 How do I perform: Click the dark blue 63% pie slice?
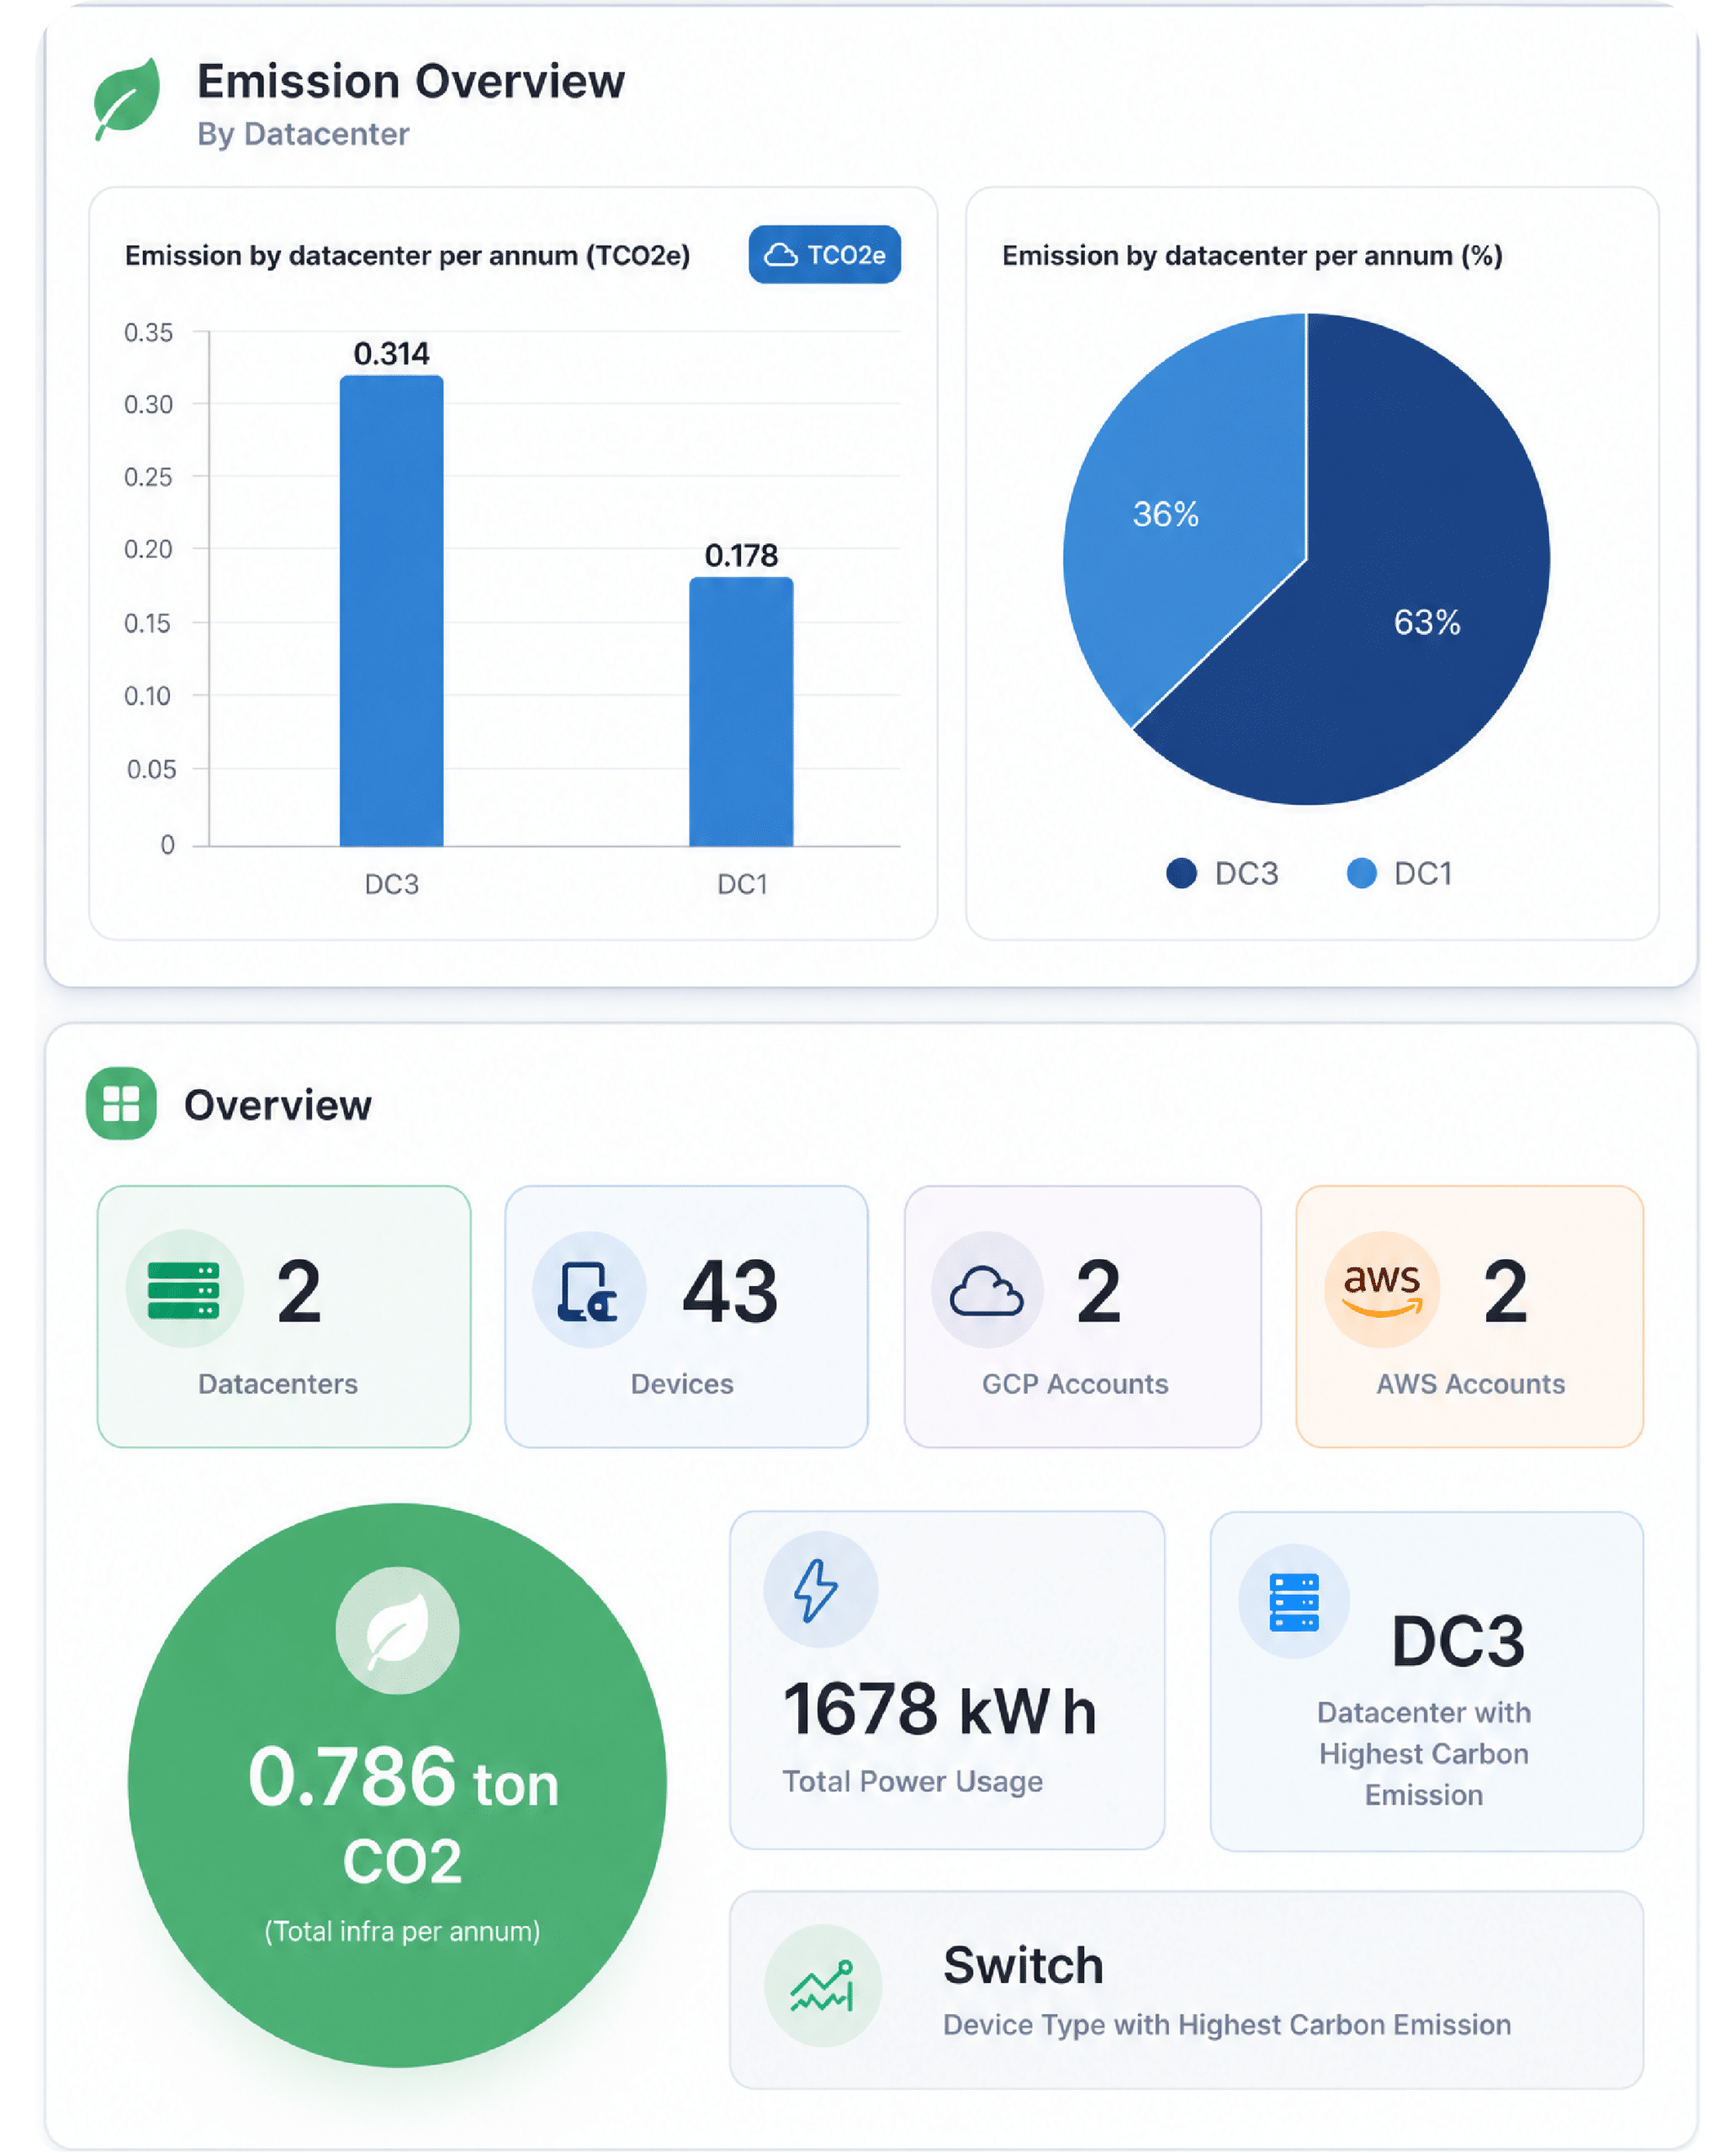[1400, 620]
